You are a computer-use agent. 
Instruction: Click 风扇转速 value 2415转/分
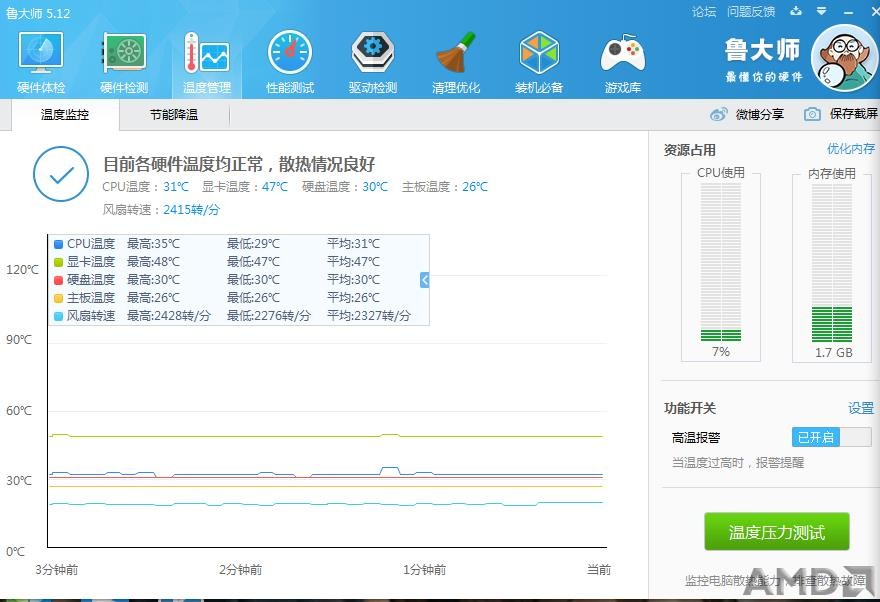(191, 210)
